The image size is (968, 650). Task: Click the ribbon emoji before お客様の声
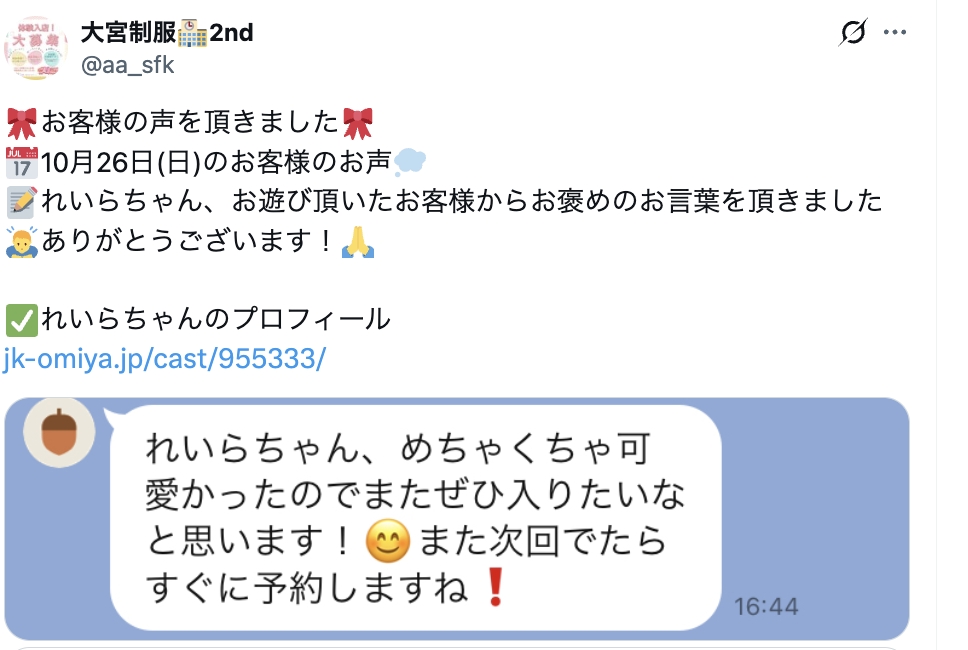click(22, 123)
